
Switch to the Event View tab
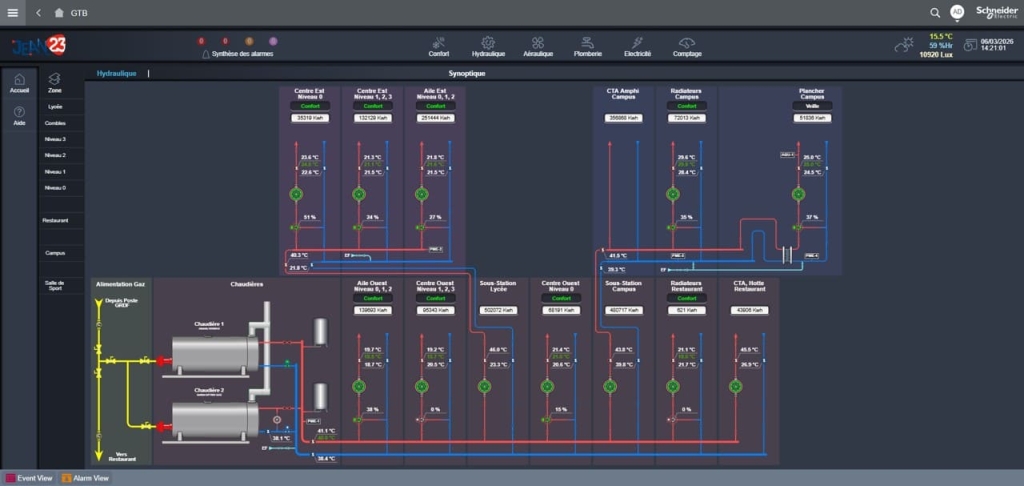coord(30,478)
